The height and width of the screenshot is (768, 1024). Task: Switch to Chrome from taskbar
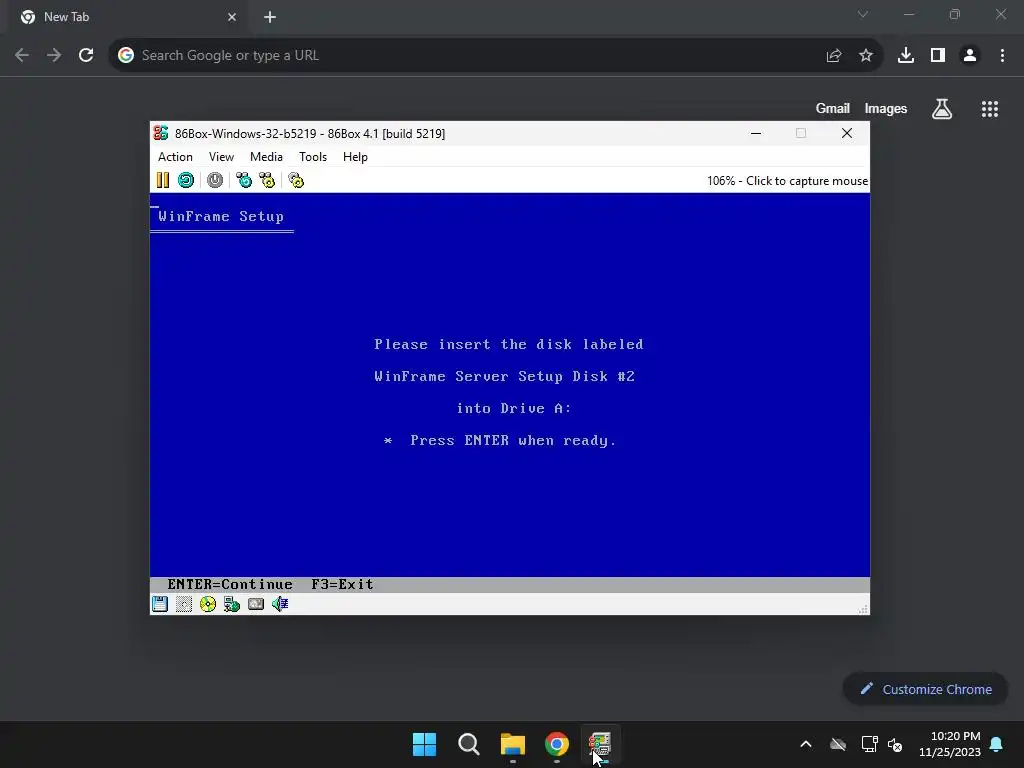click(557, 744)
